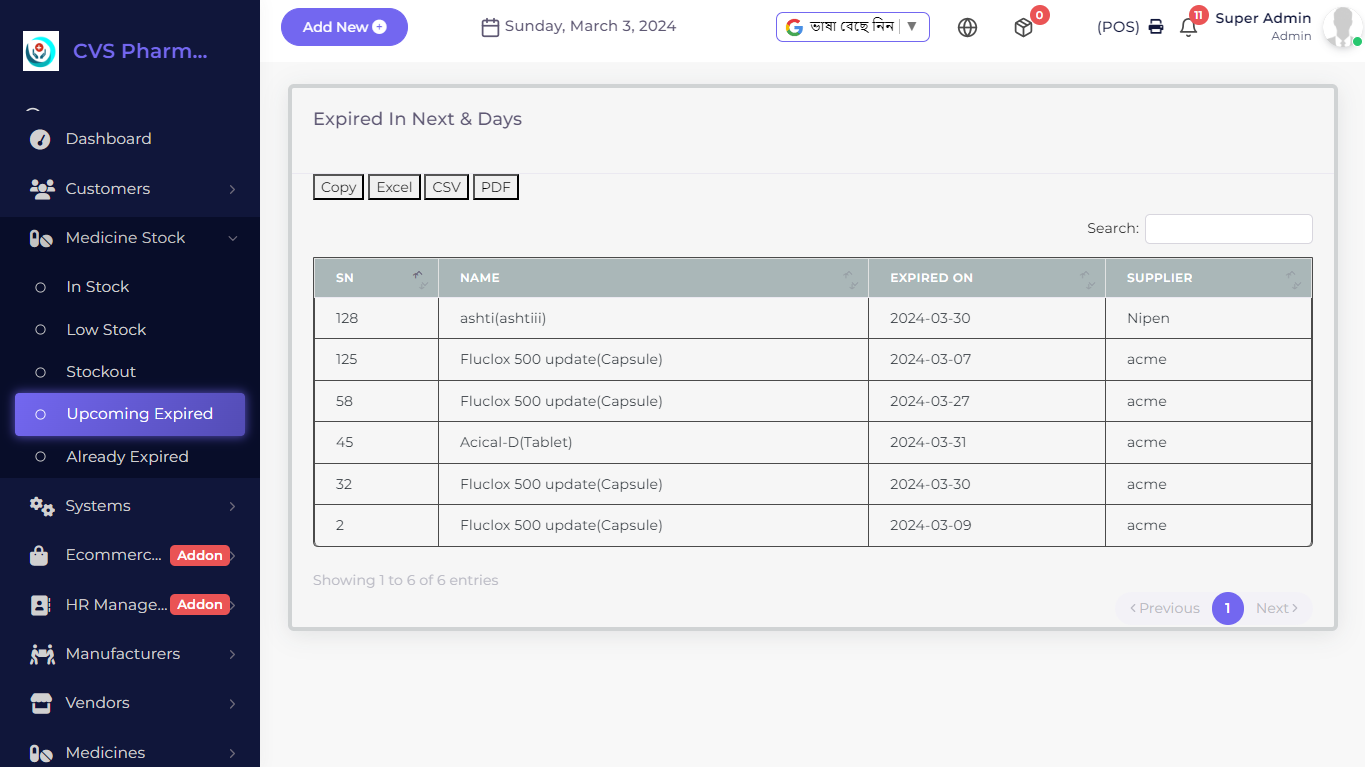Open the Super Admin profile avatar
The image size is (1365, 767).
[x=1340, y=27]
